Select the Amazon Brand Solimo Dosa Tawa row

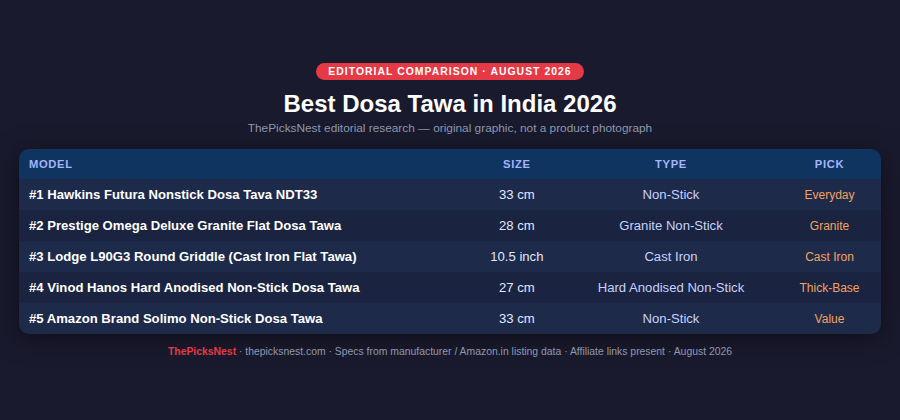point(450,318)
